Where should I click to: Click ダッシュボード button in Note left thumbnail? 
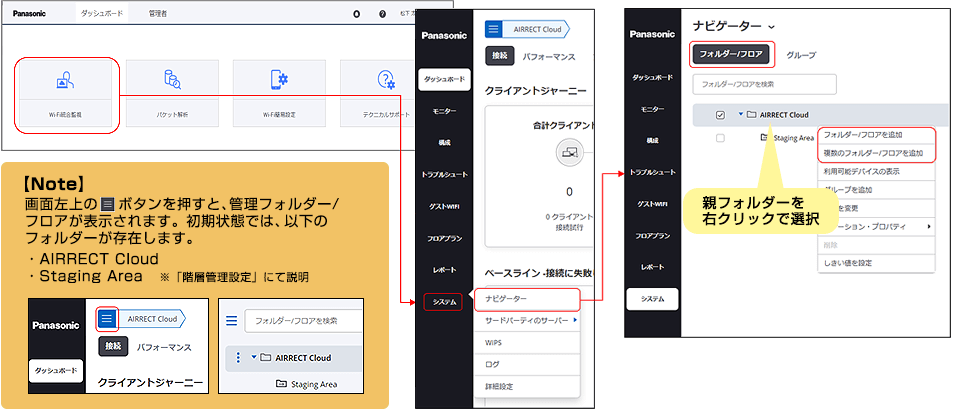point(56,371)
